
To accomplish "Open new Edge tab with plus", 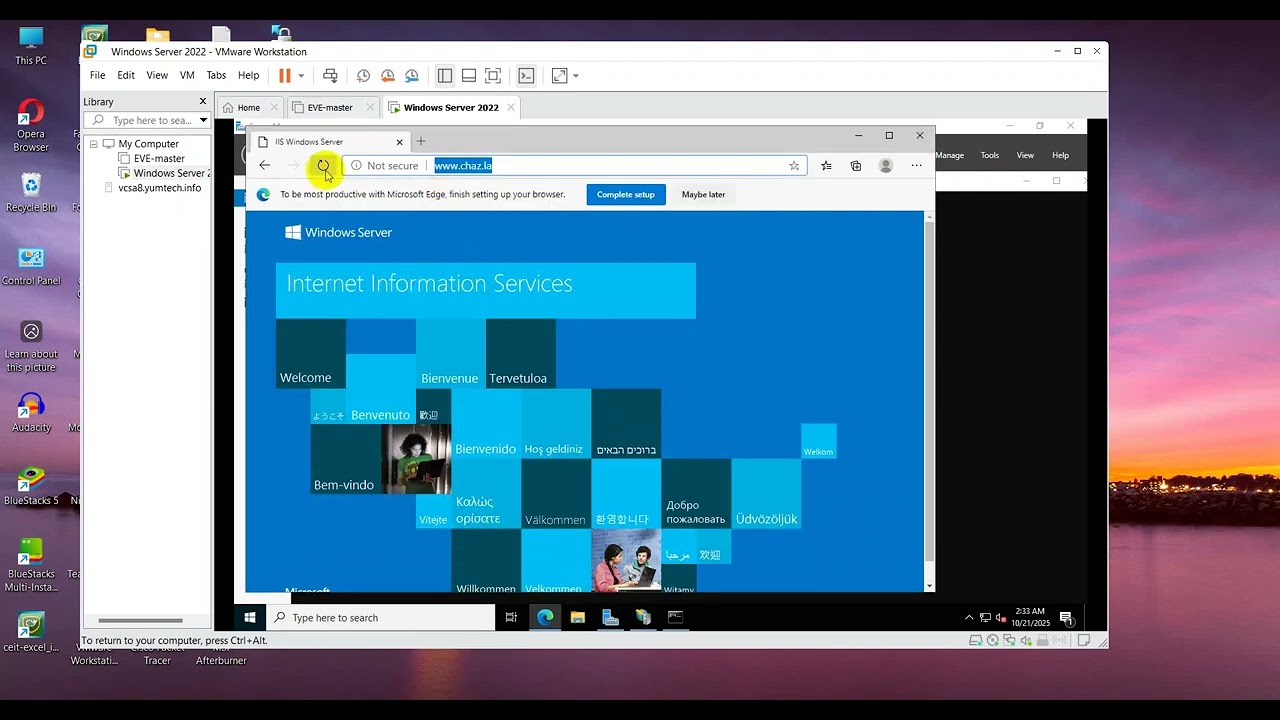I will (421, 141).
